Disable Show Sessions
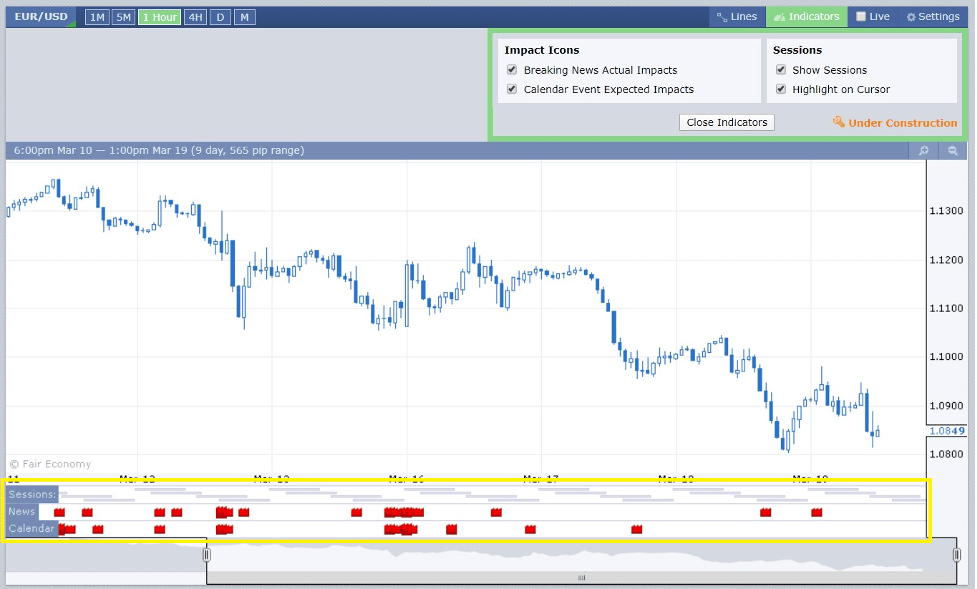Viewport: 977px width, 589px height. (x=781, y=70)
